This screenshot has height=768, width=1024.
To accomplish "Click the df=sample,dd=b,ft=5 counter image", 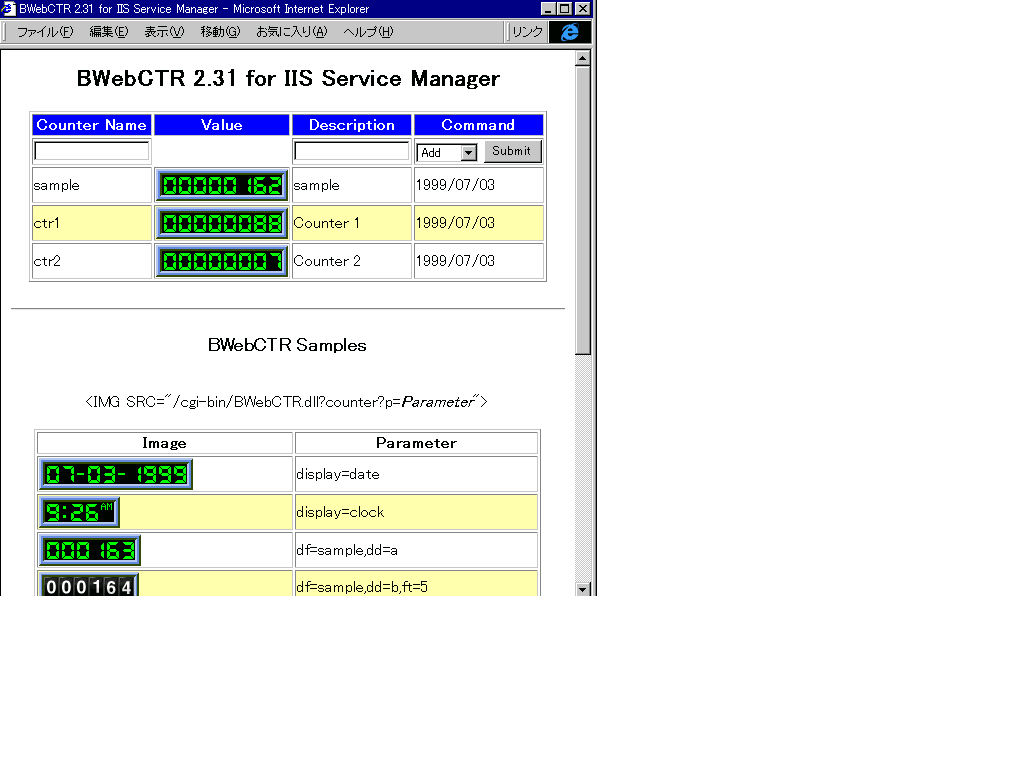I will point(89,584).
